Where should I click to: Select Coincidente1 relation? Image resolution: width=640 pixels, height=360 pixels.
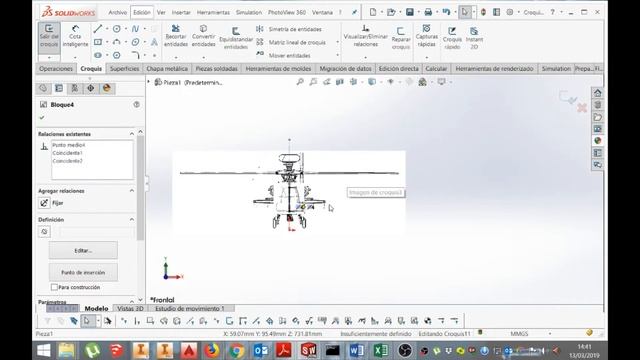(x=67, y=153)
